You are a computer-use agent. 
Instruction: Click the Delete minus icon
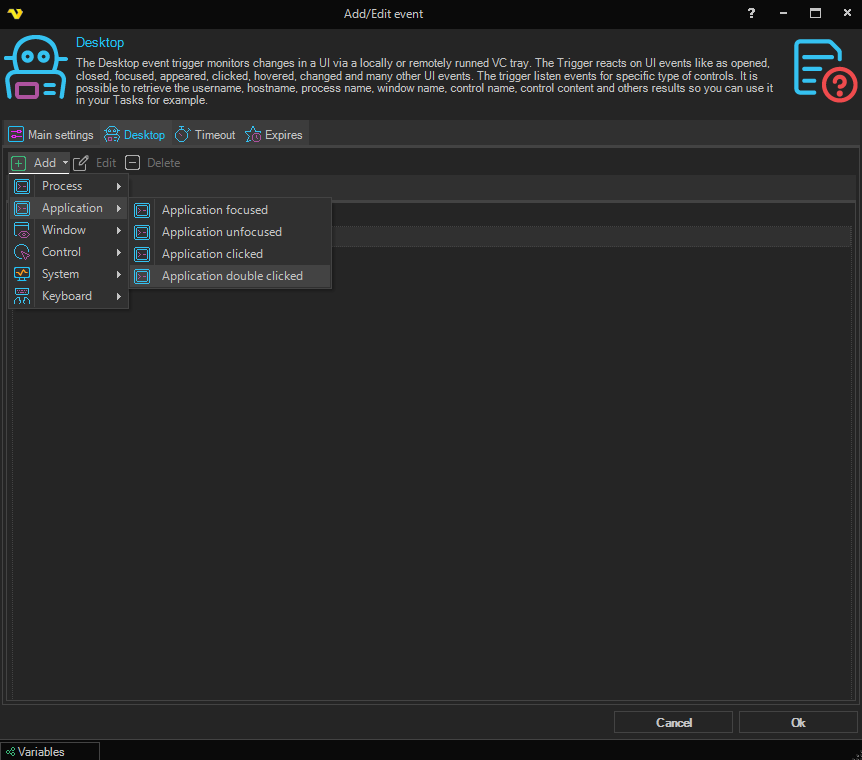(132, 163)
